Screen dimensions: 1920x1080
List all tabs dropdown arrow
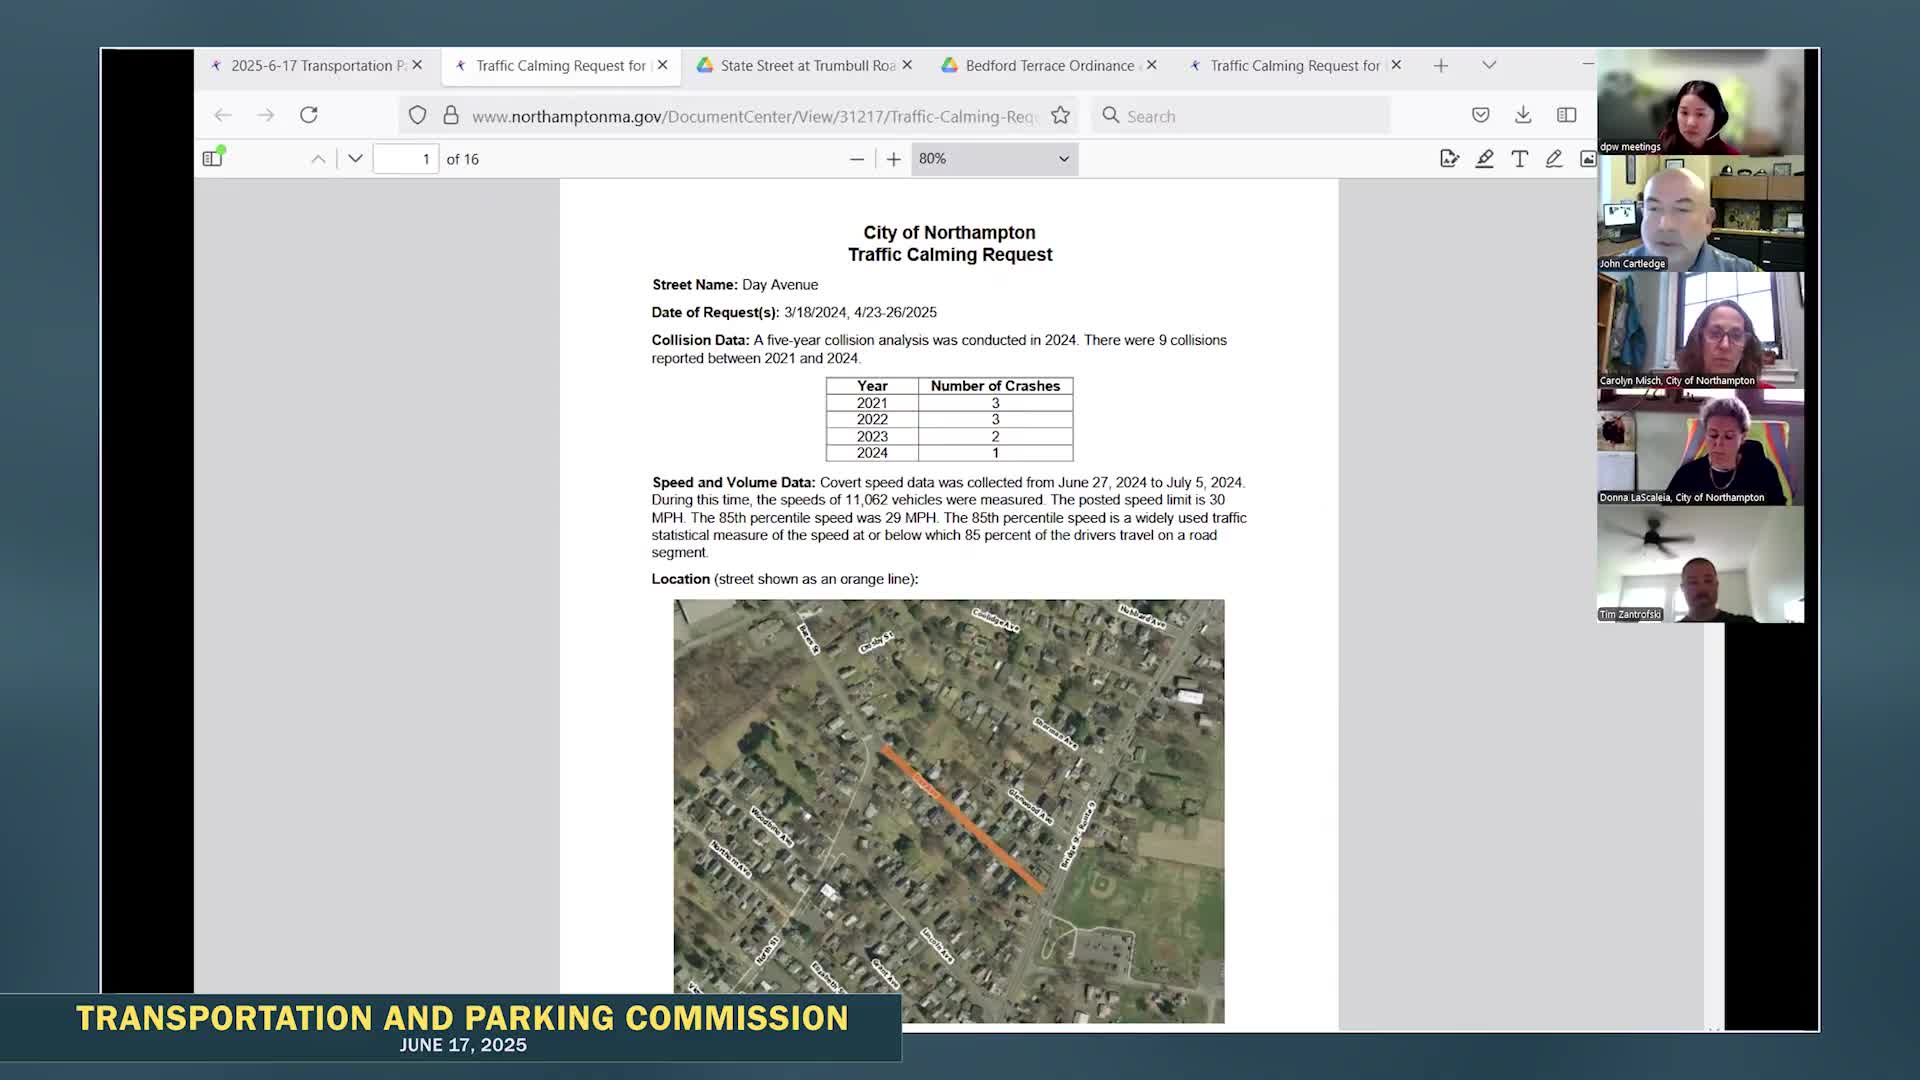[x=1489, y=65]
